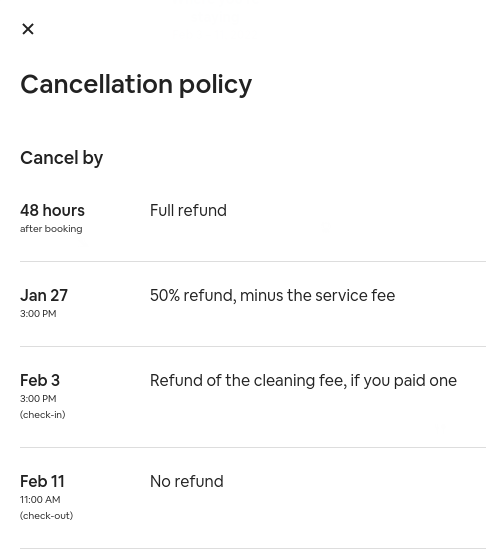Viewport: 486px width, 549px height.
Task: Click the Full refund text
Action: click(188, 210)
